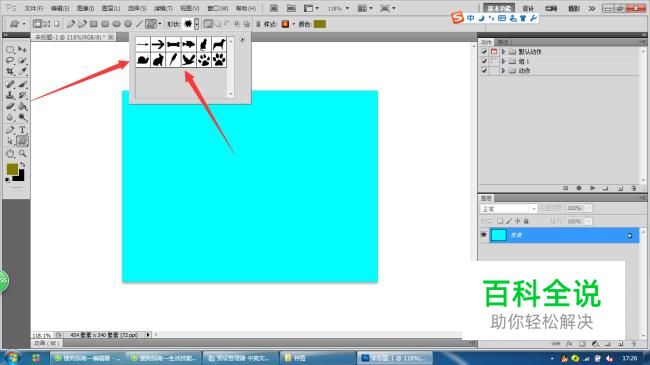The height and width of the screenshot is (365, 650).
Task: Hide the background layer eye icon
Action: [484, 235]
